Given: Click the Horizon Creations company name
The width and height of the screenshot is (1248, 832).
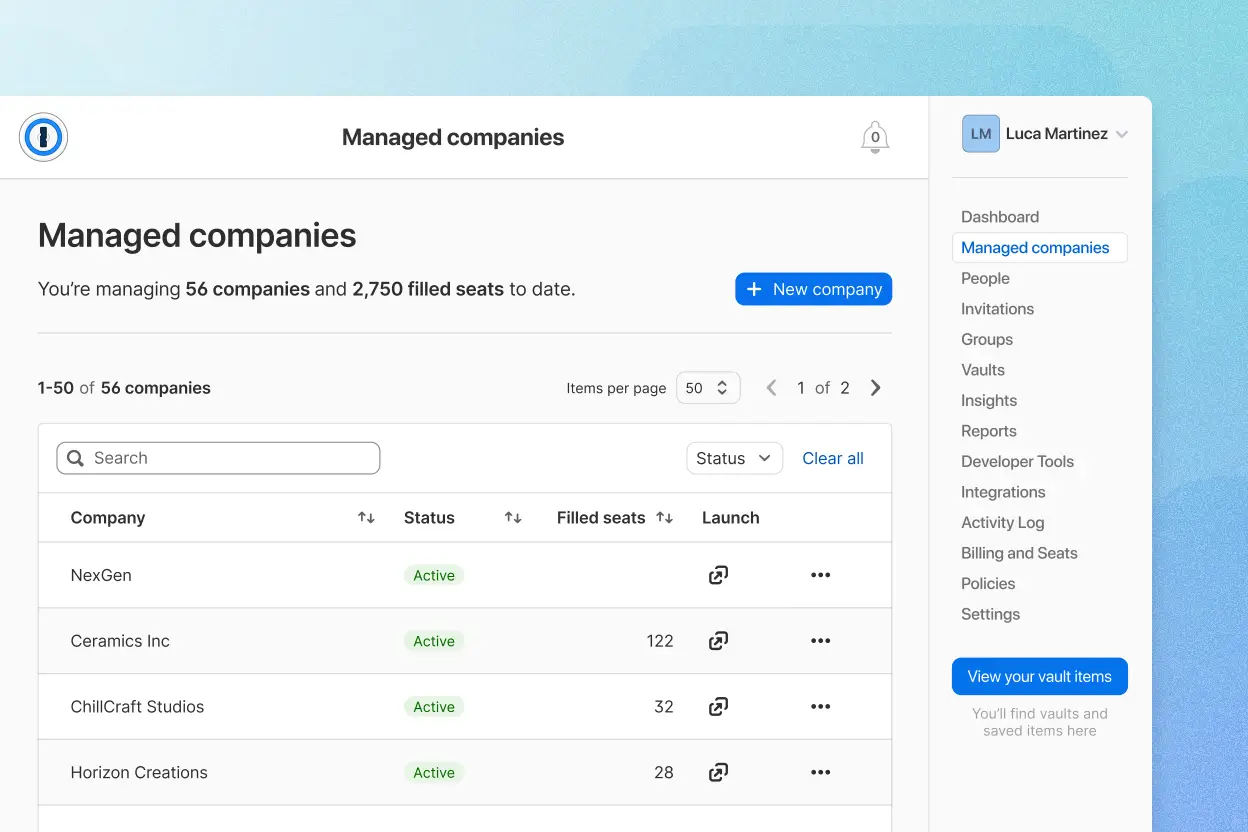Looking at the screenshot, I should tap(139, 772).
